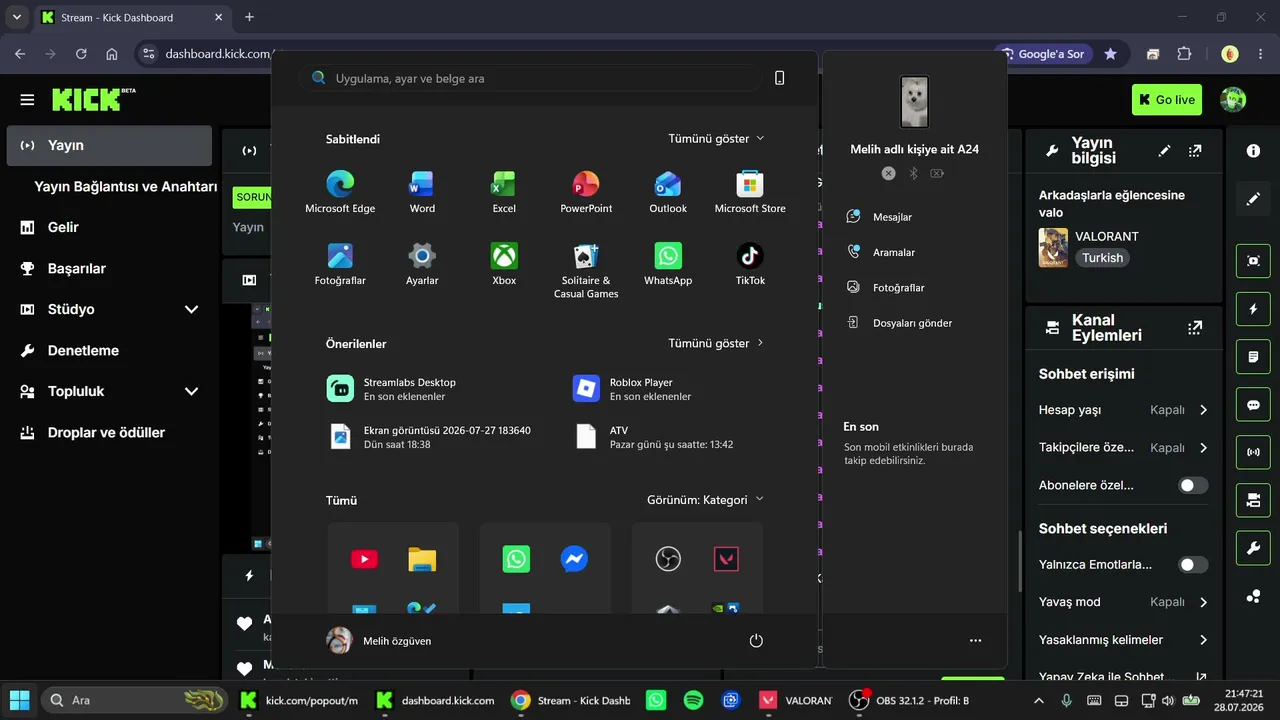Open Spotify from the taskbar
The height and width of the screenshot is (720, 1280).
pos(693,700)
